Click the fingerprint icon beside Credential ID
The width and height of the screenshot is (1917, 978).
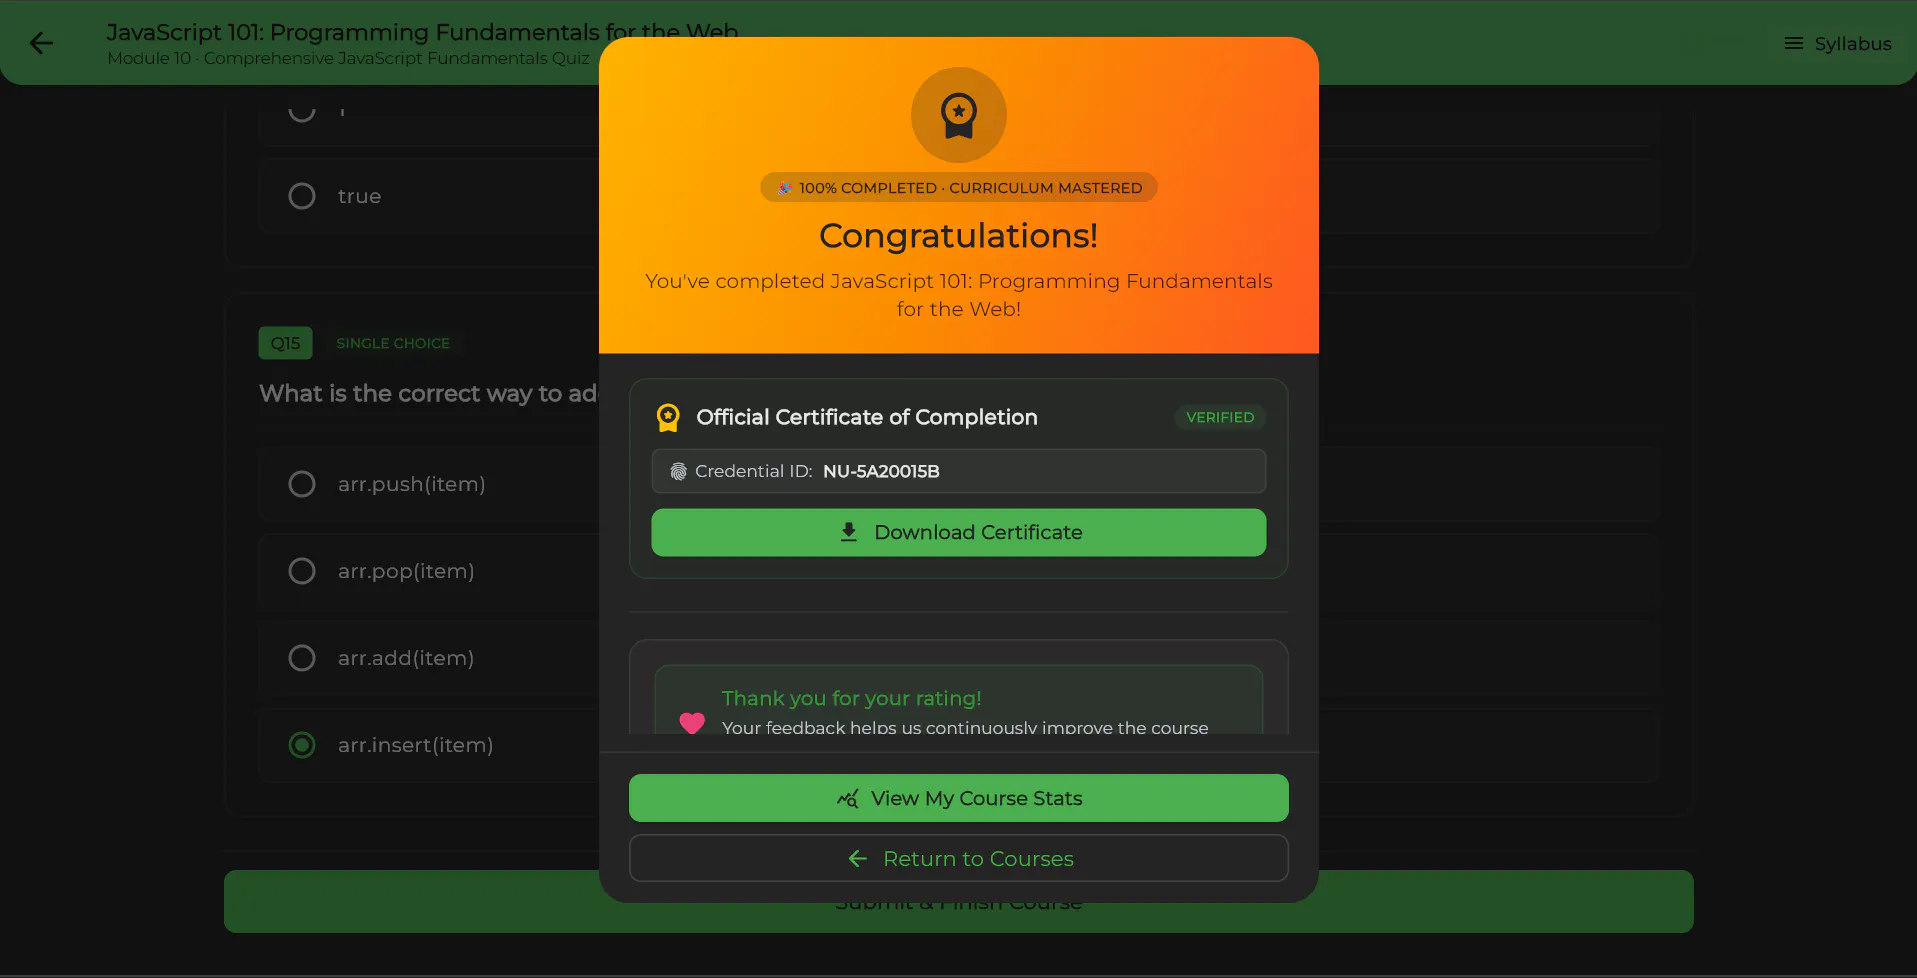[x=678, y=471]
